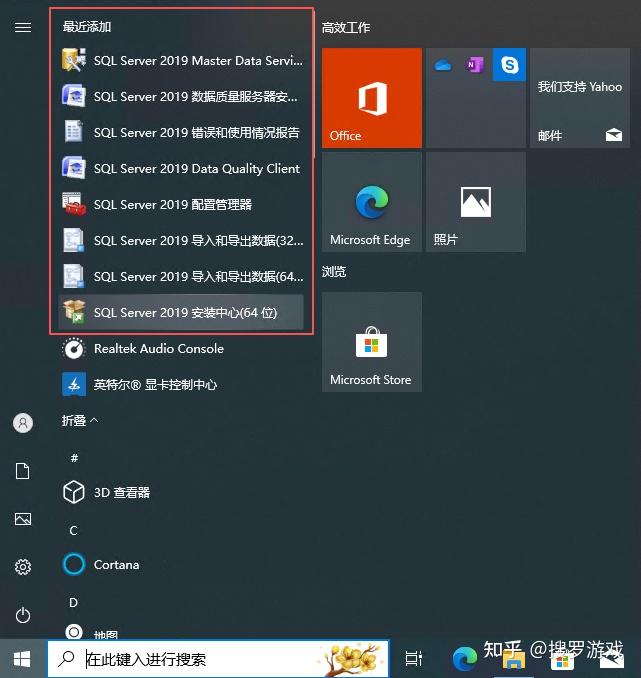Open SQL Server 2019 错误和使用情况报告 icon

pos(74,131)
